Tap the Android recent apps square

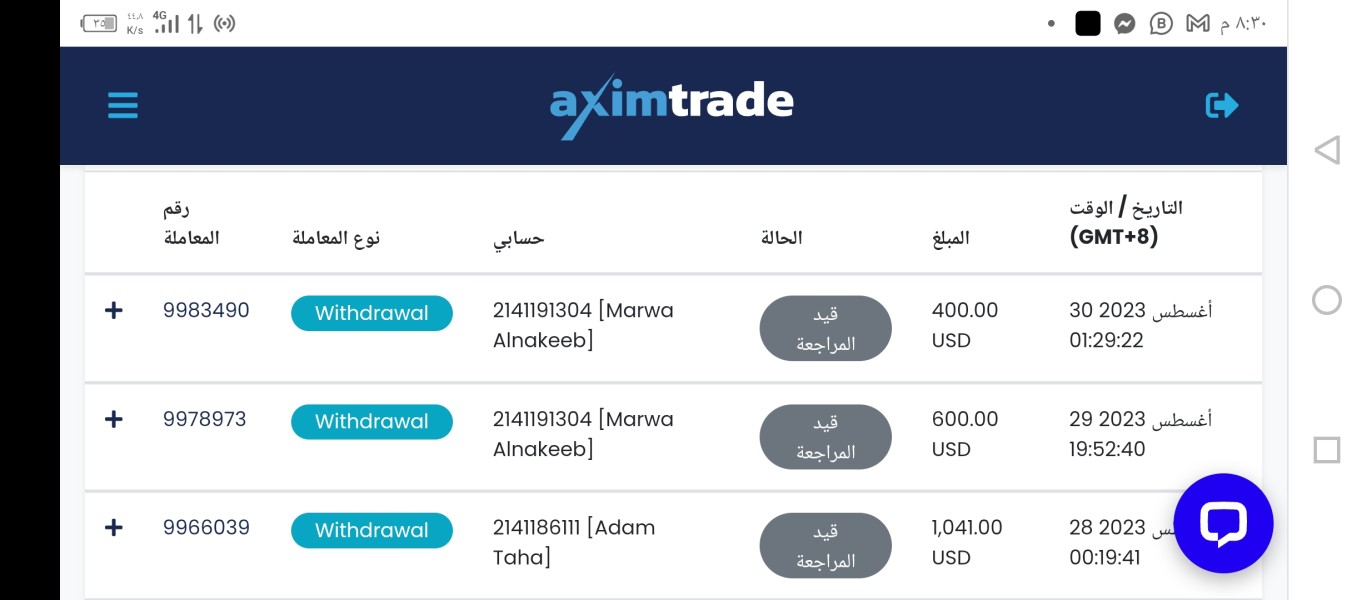[x=1326, y=450]
